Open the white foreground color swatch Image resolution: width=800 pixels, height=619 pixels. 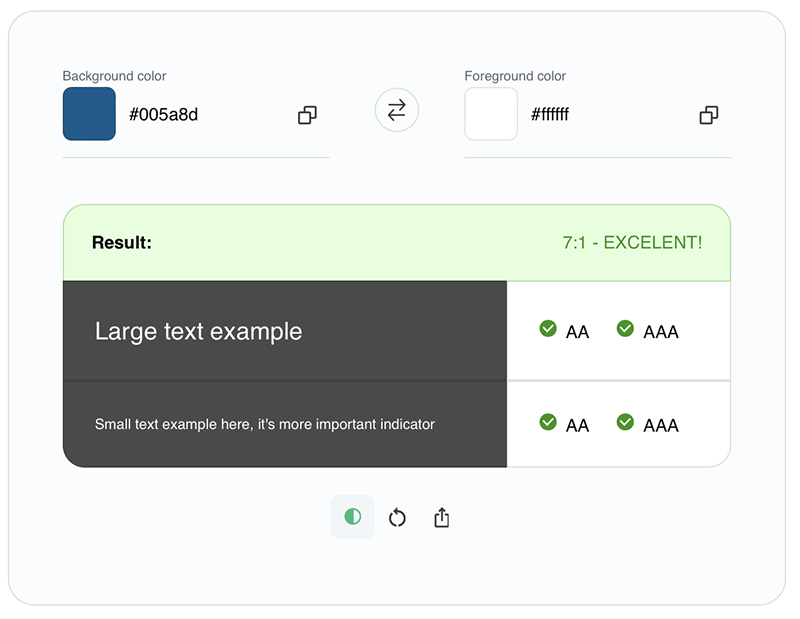491,114
